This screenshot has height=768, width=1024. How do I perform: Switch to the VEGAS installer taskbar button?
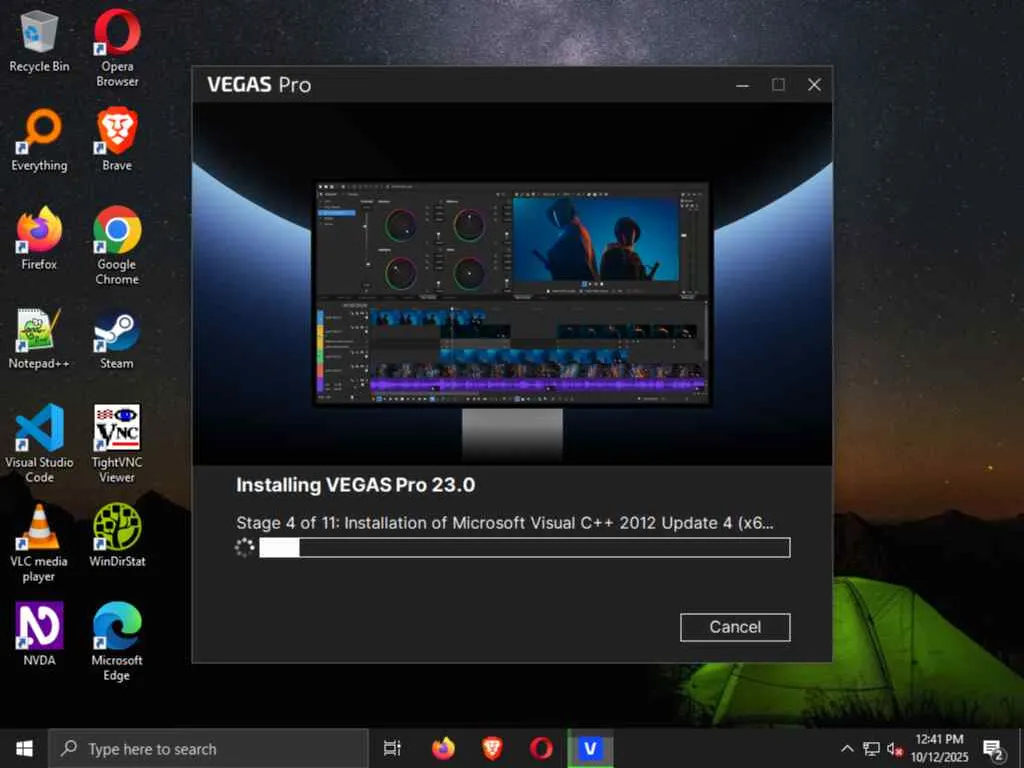(590, 748)
